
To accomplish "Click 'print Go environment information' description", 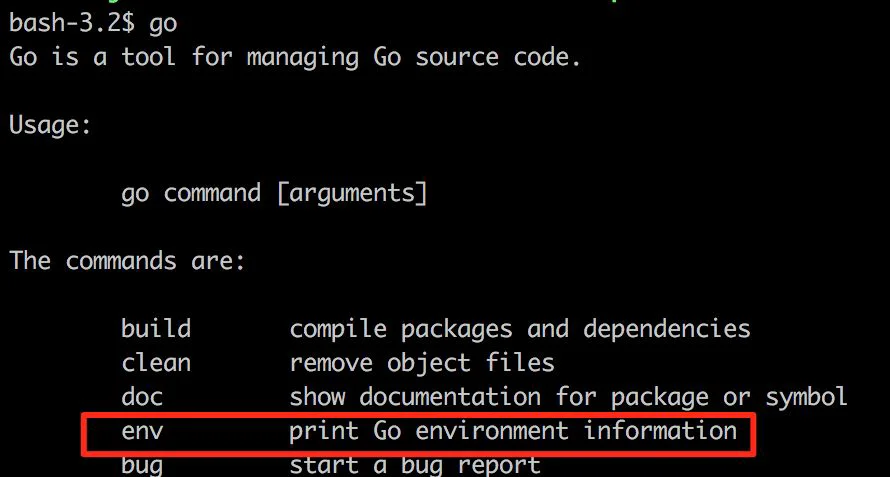I will [513, 432].
